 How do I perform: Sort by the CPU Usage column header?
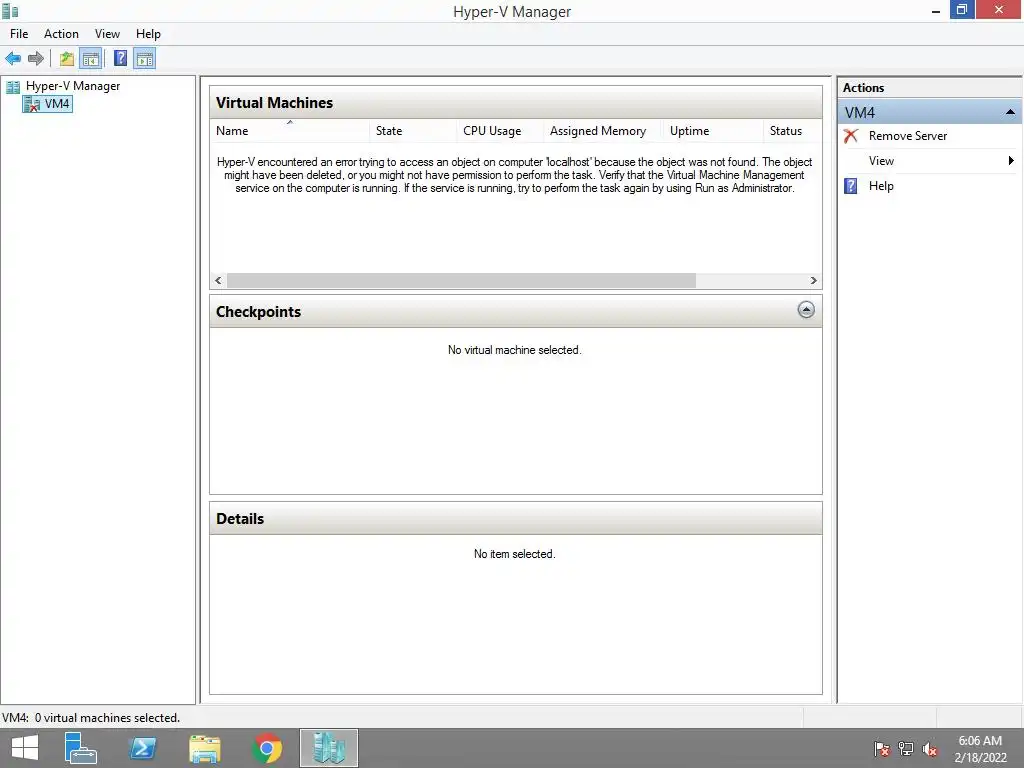[500, 131]
